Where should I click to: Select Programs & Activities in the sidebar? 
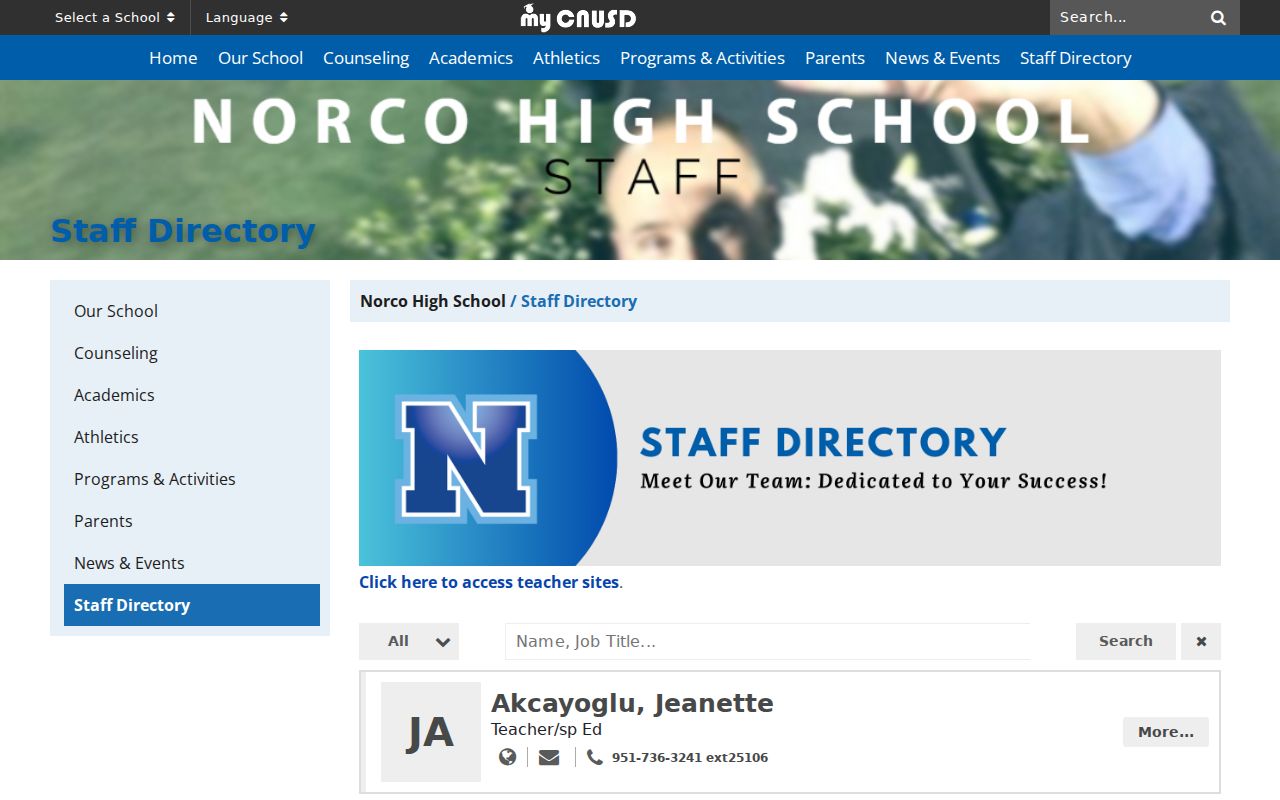[192, 479]
